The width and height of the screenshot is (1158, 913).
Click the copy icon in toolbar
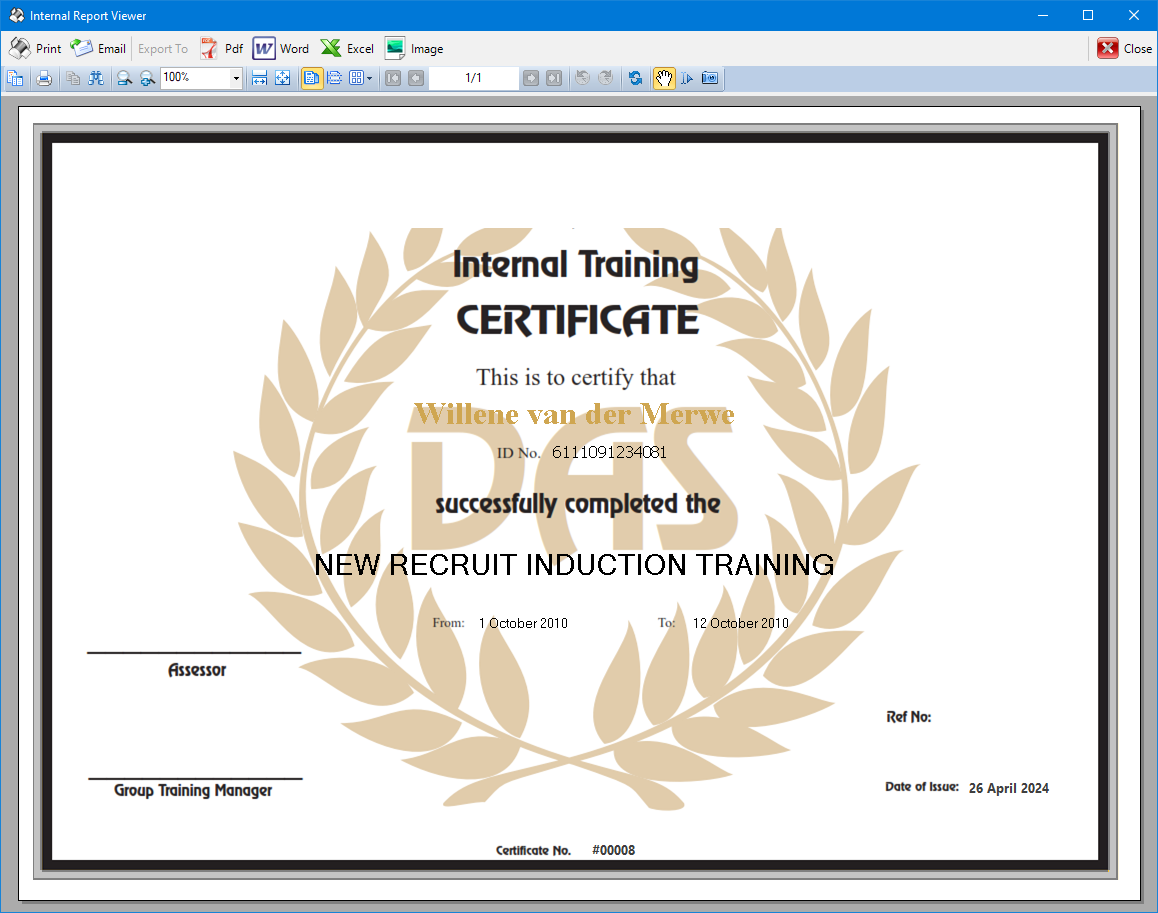pos(72,78)
